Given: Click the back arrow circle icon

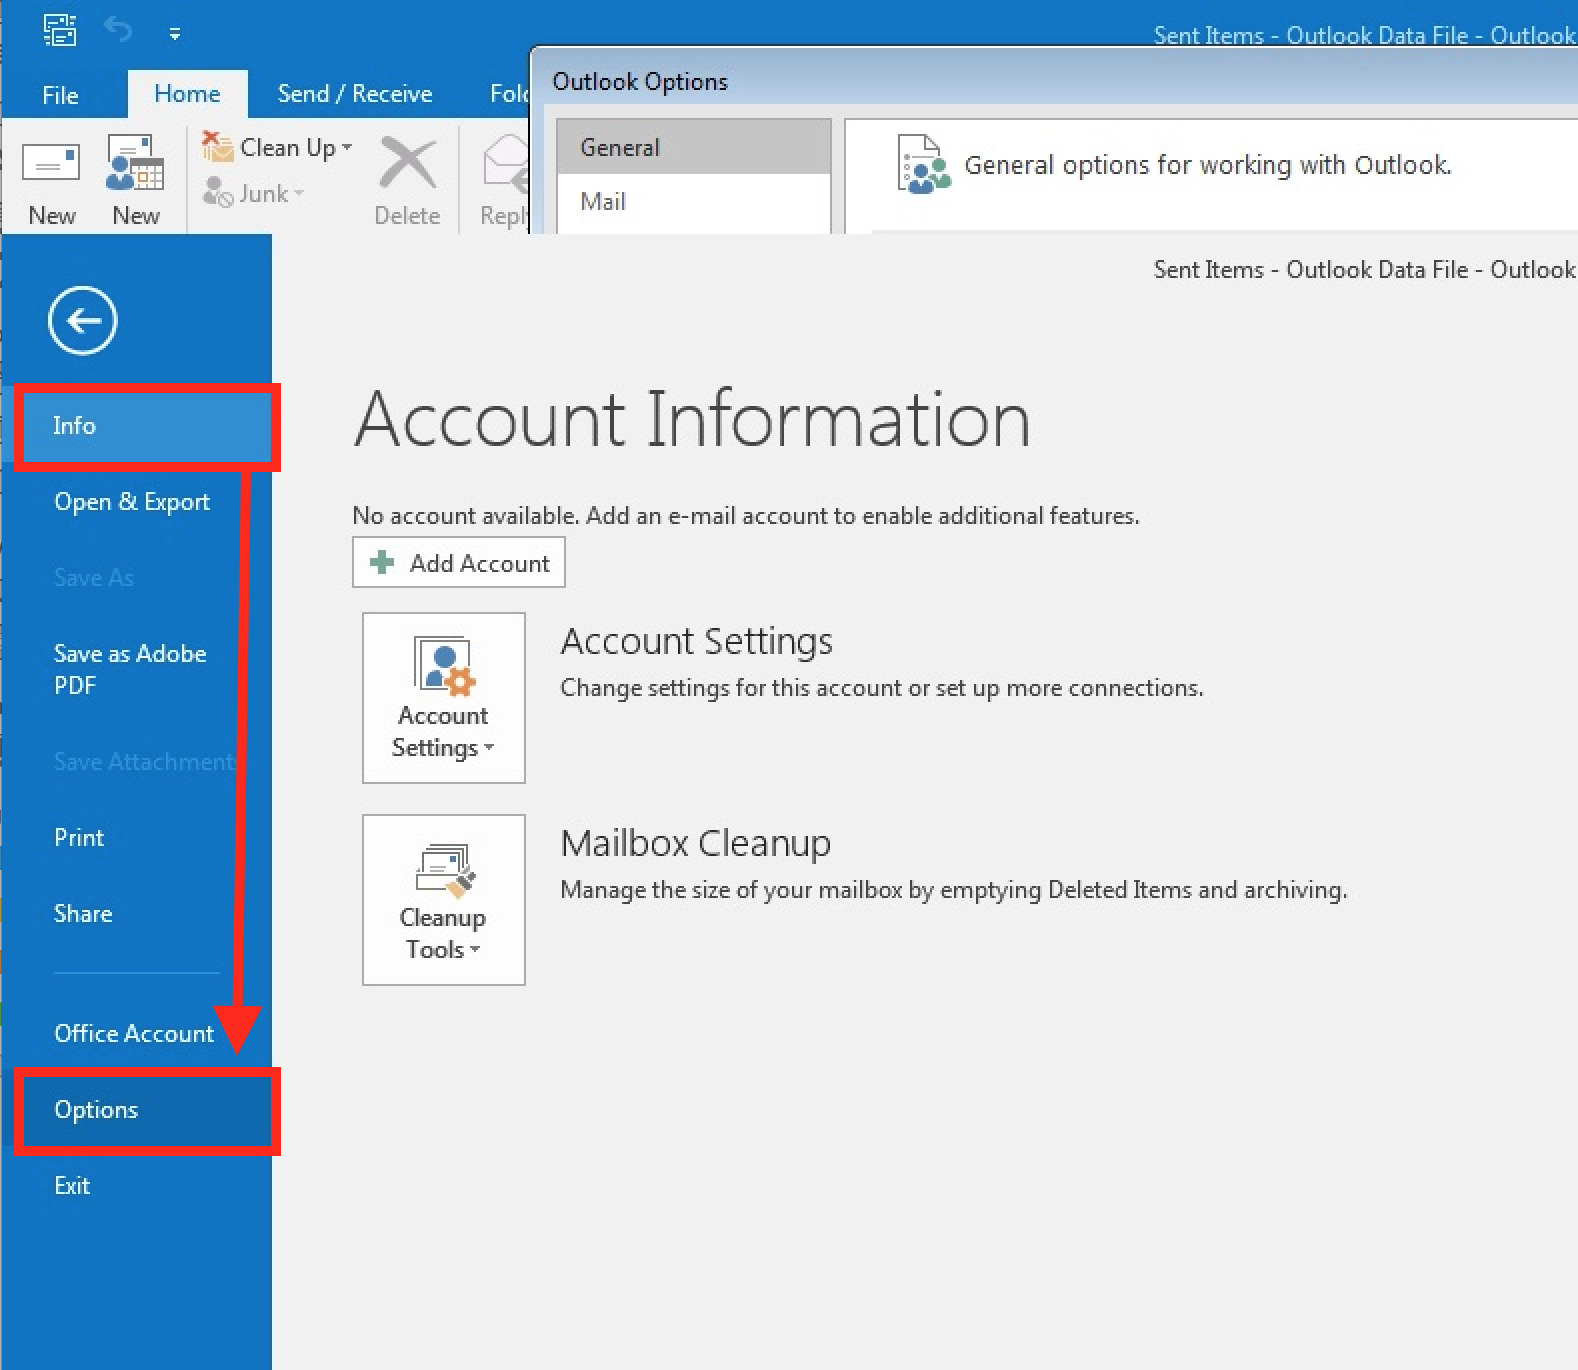Looking at the screenshot, I should pyautogui.click(x=82, y=321).
